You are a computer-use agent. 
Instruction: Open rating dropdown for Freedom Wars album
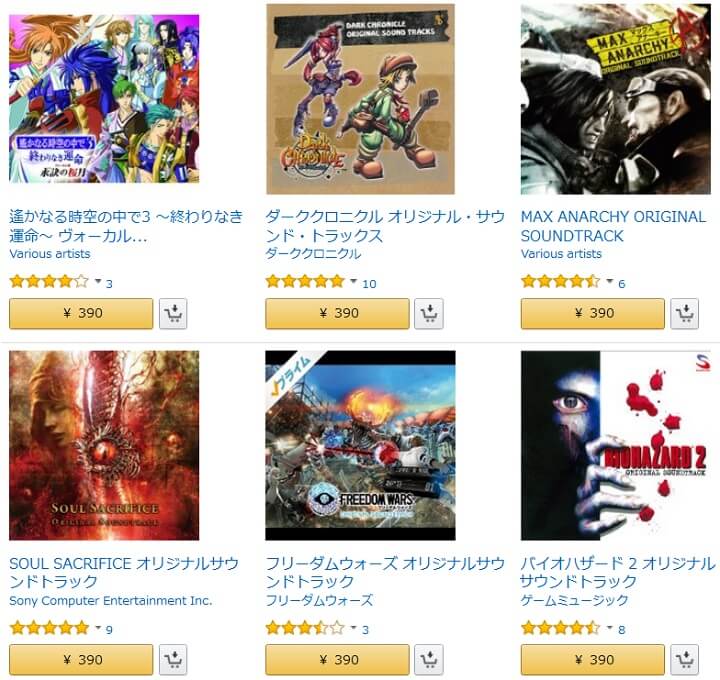click(354, 627)
